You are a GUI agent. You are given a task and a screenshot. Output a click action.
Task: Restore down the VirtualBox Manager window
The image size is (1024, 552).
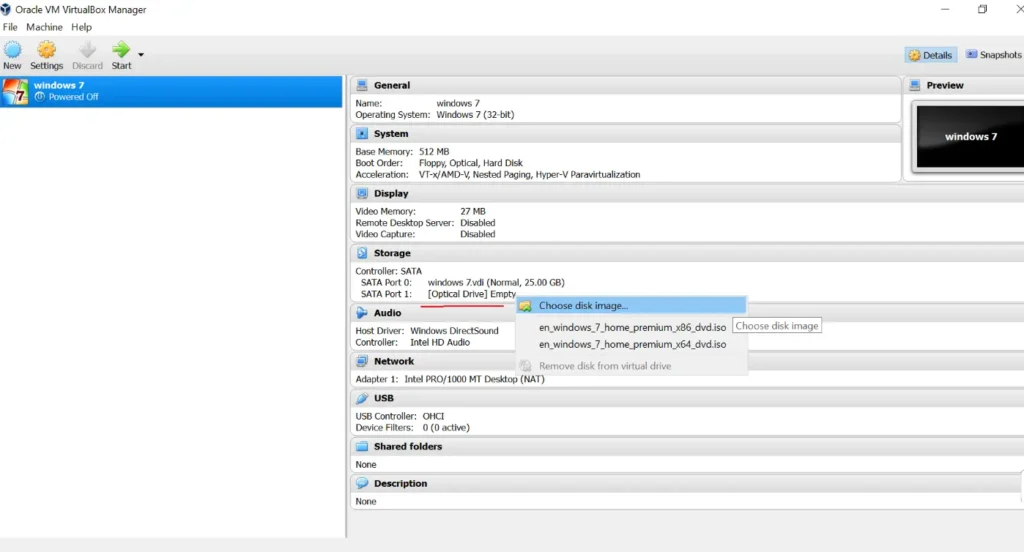(982, 9)
